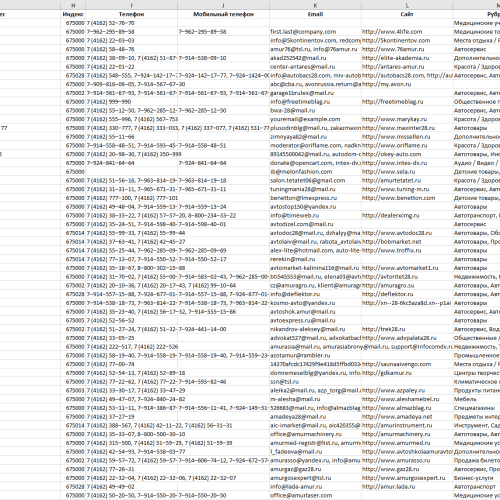Click the 'Мобильный телефон' header cell
The height and width of the screenshot is (500, 500).
(x=223, y=14)
